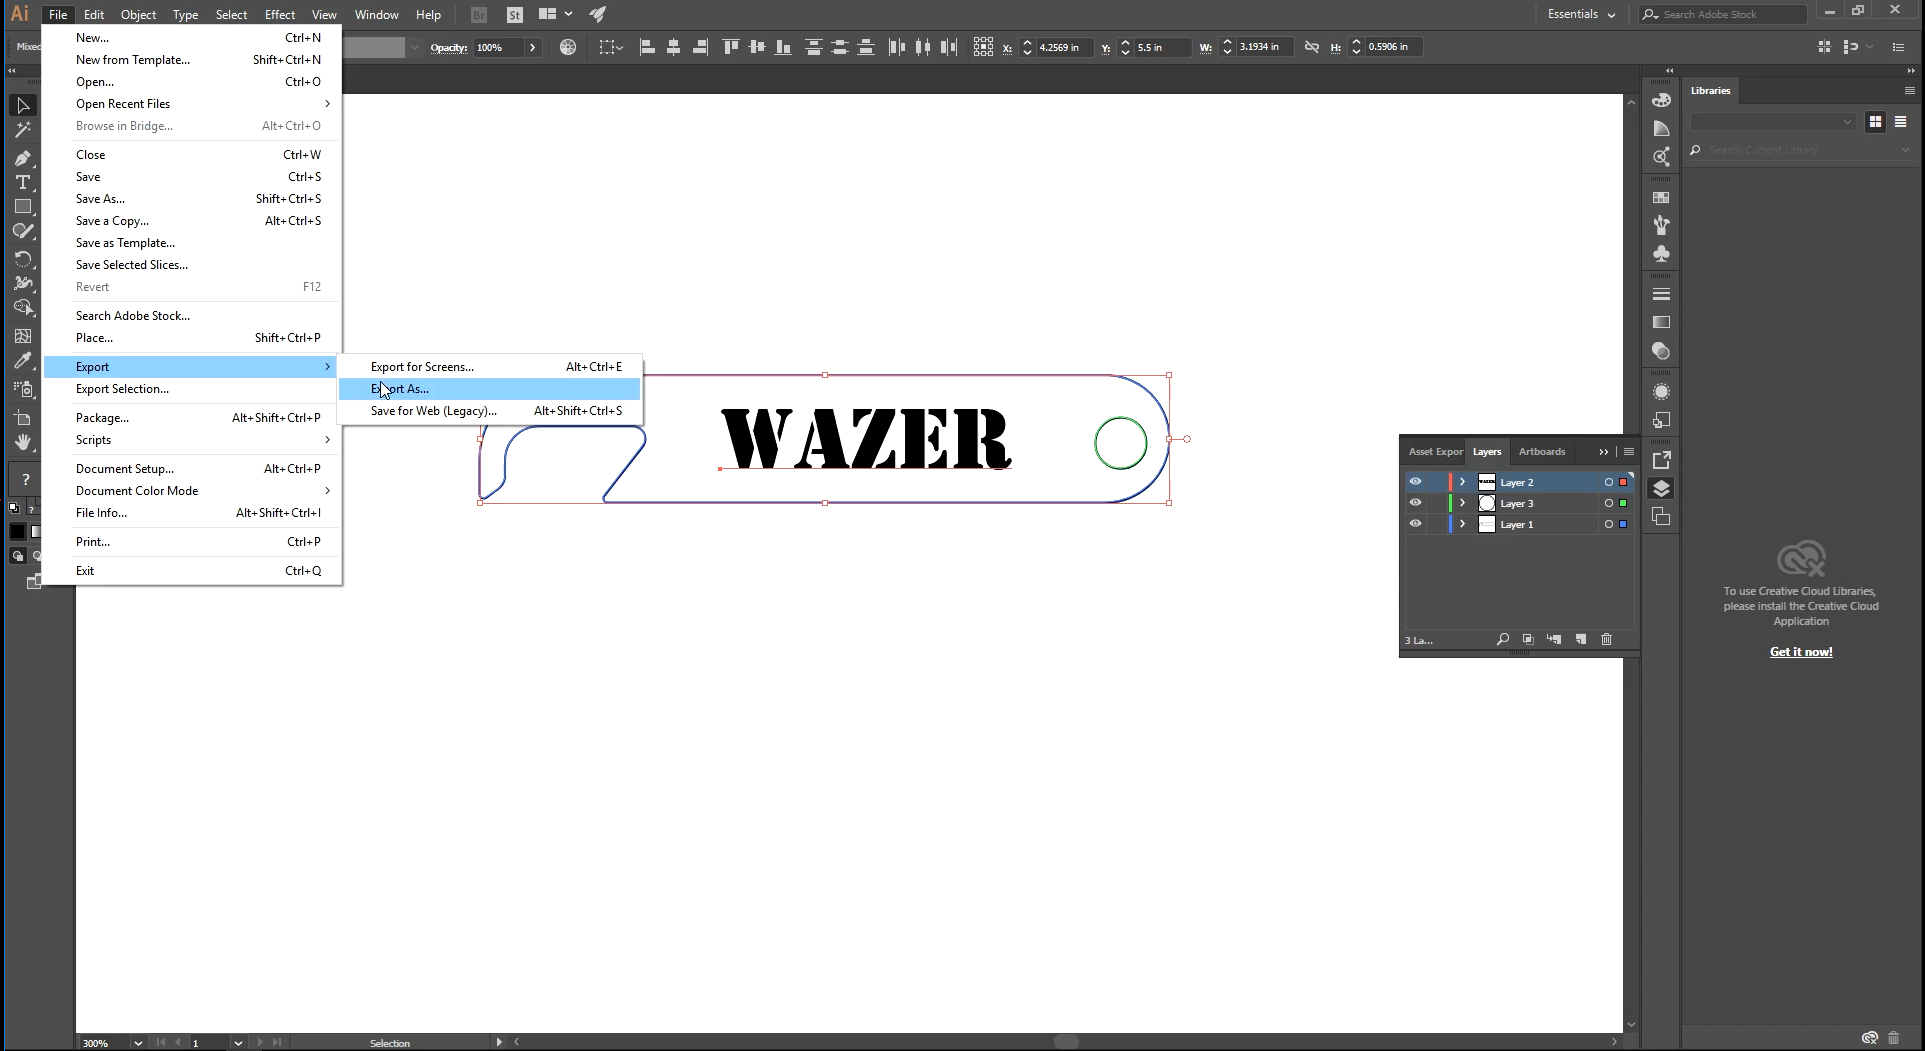
Task: Click the black fill color swatch
Action: [17, 531]
